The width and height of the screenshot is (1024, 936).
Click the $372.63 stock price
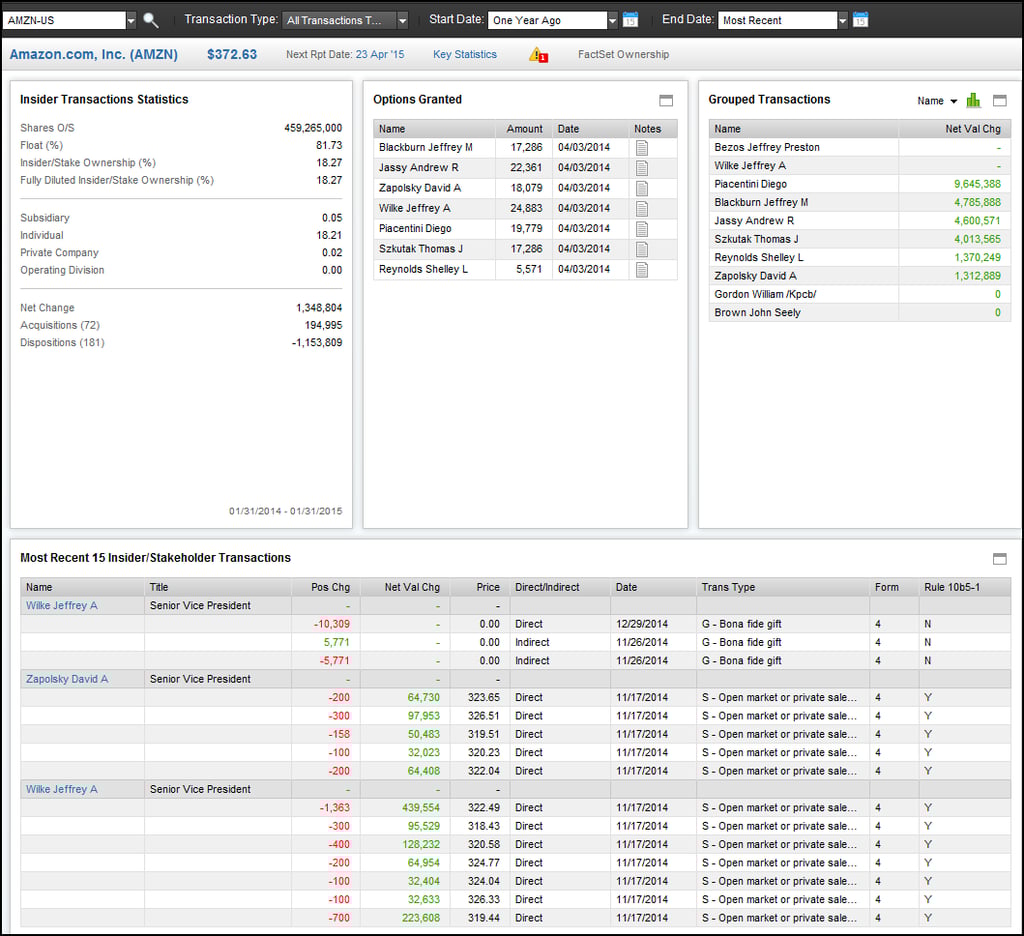coord(232,55)
